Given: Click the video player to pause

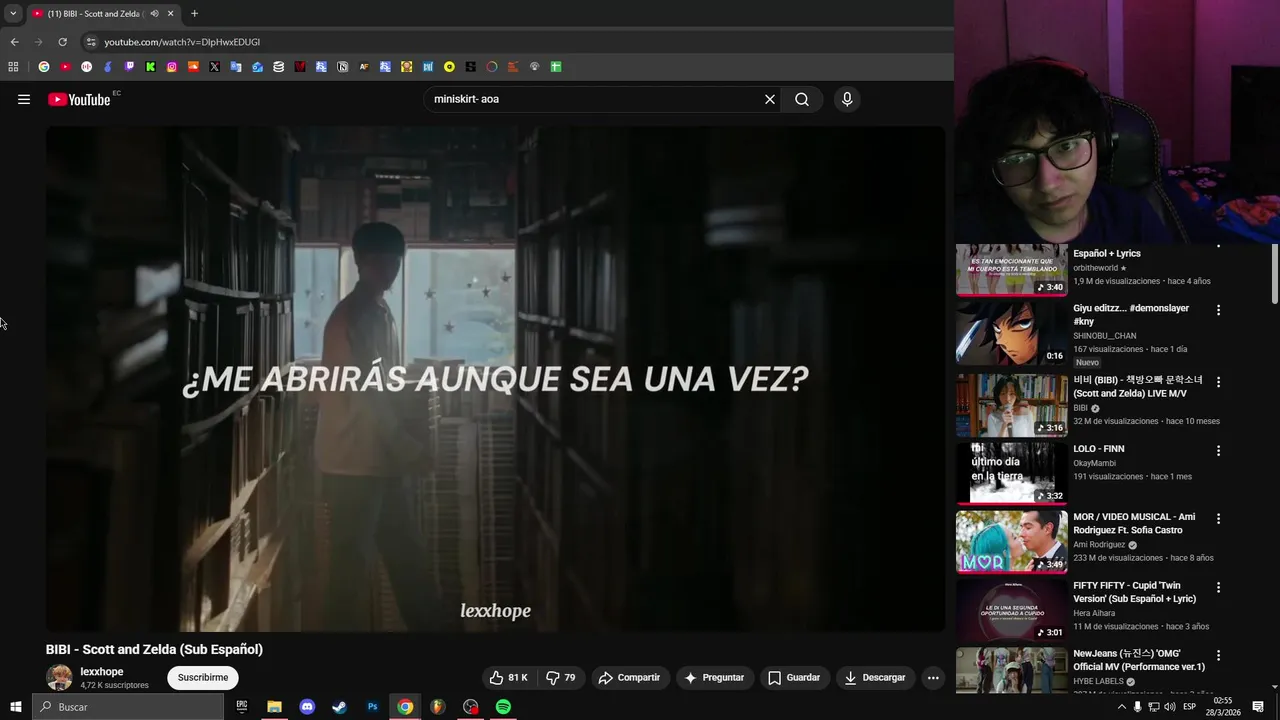Looking at the screenshot, I should 495,378.
